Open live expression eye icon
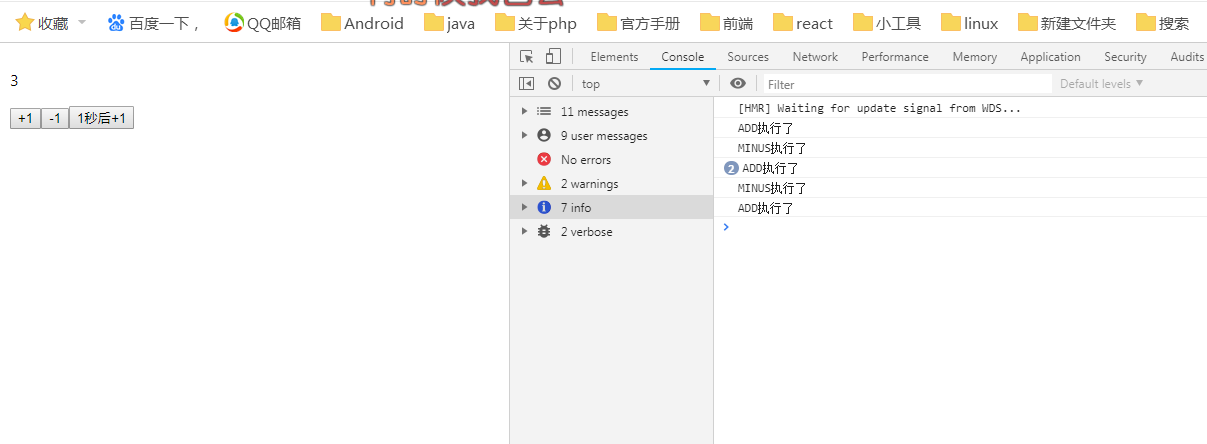This screenshot has height=444, width=1207. [738, 83]
